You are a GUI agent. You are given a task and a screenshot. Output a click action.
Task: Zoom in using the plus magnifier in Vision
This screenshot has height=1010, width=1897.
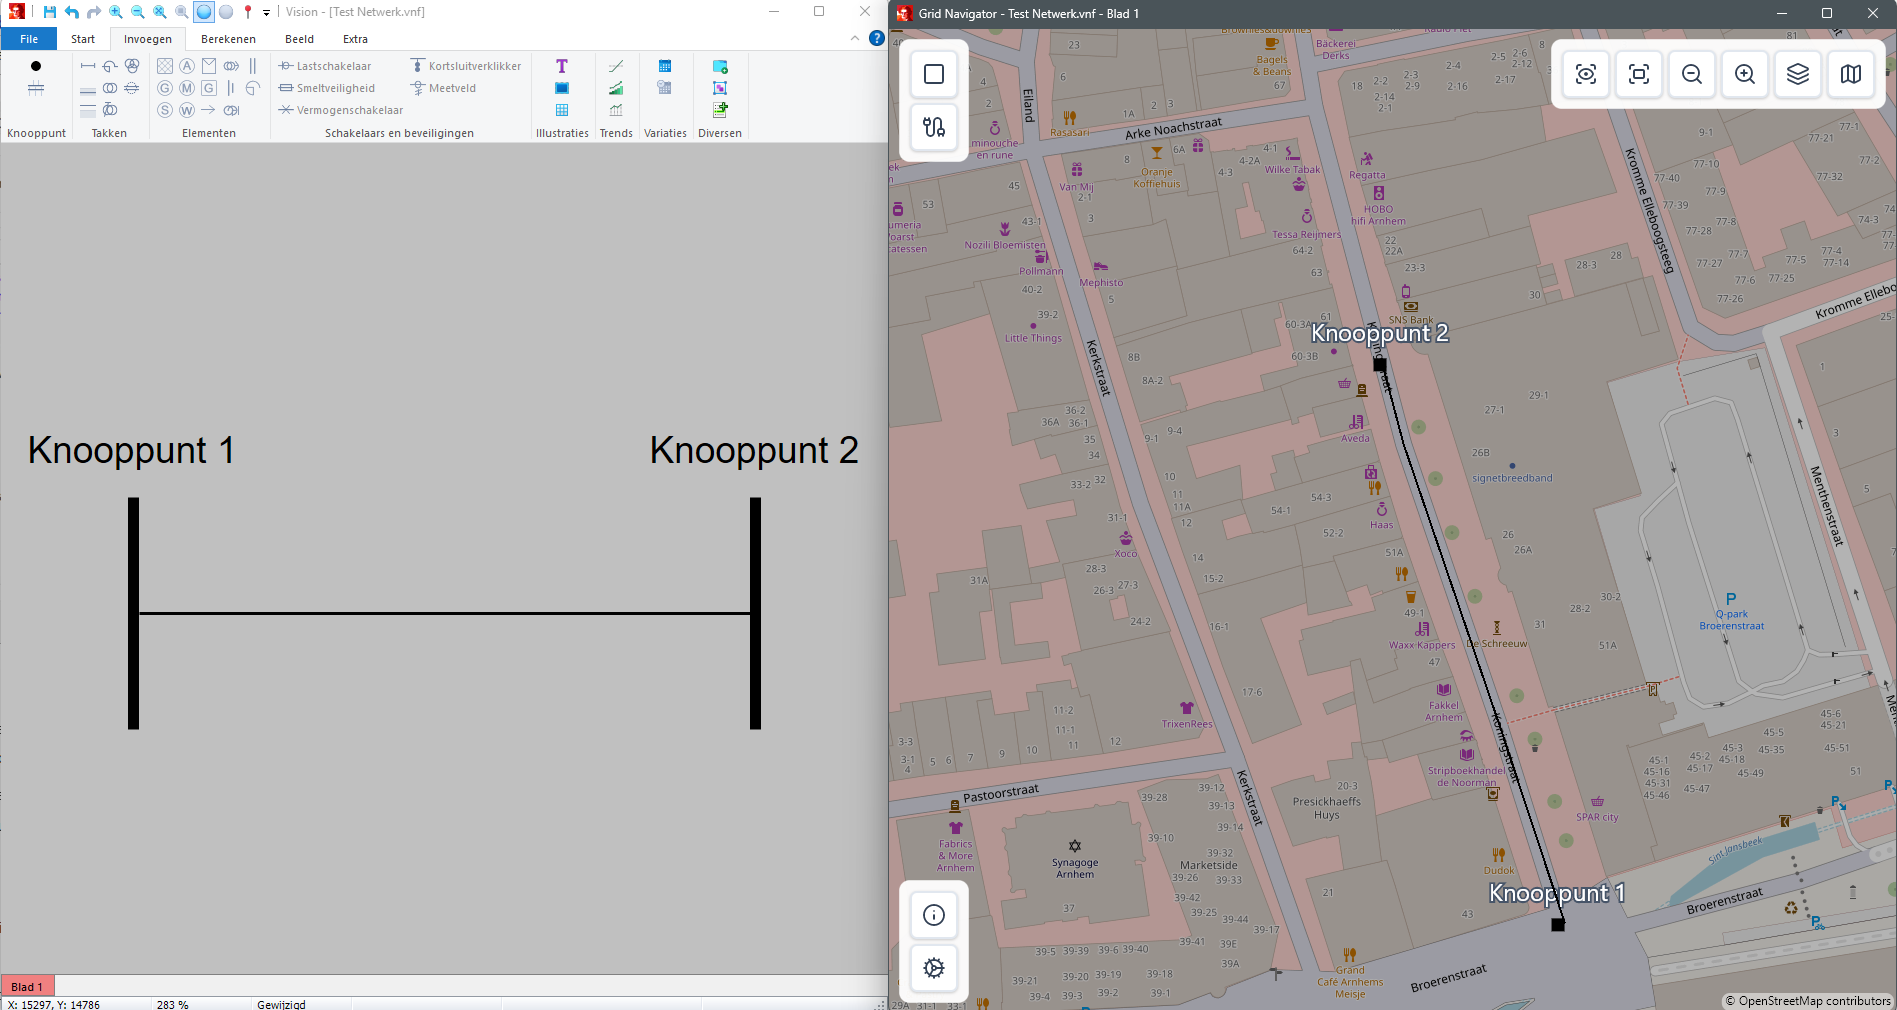116,12
